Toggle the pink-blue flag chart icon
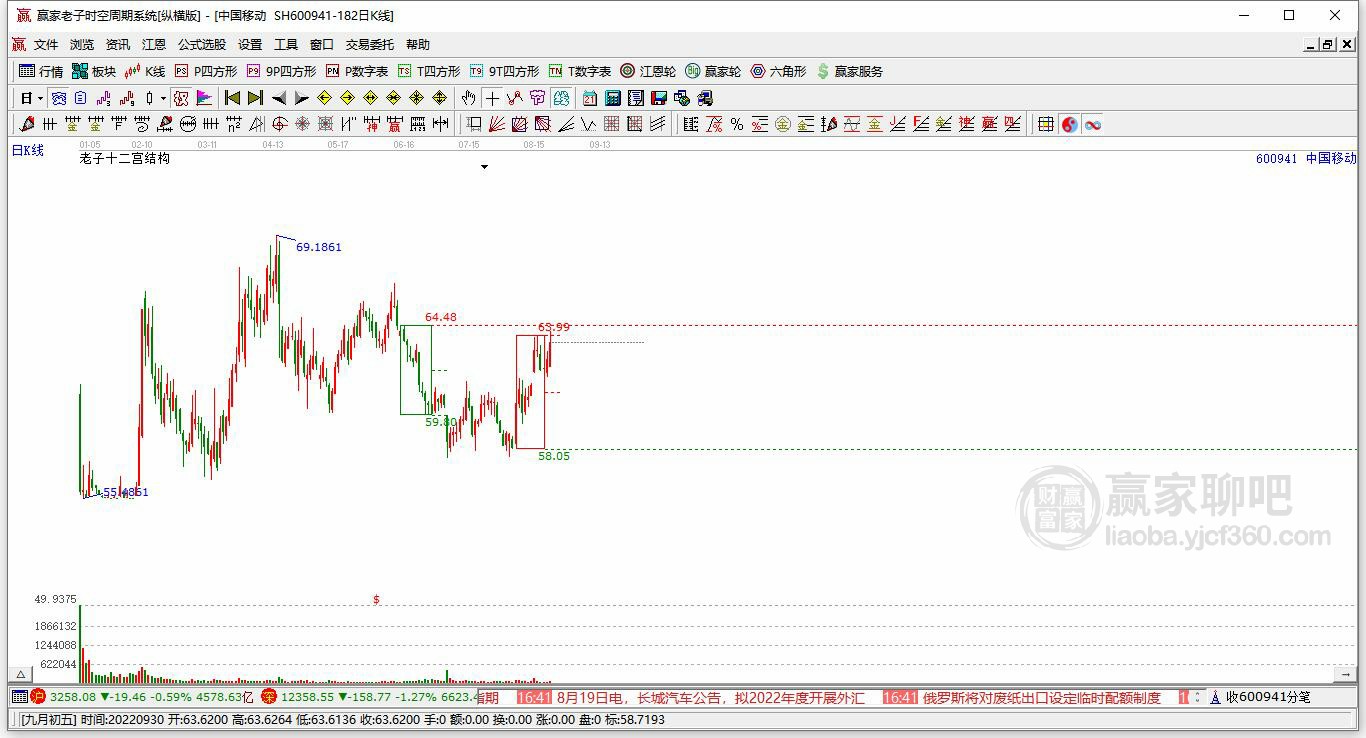Image resolution: width=1366 pixels, height=738 pixels. pos(204,98)
